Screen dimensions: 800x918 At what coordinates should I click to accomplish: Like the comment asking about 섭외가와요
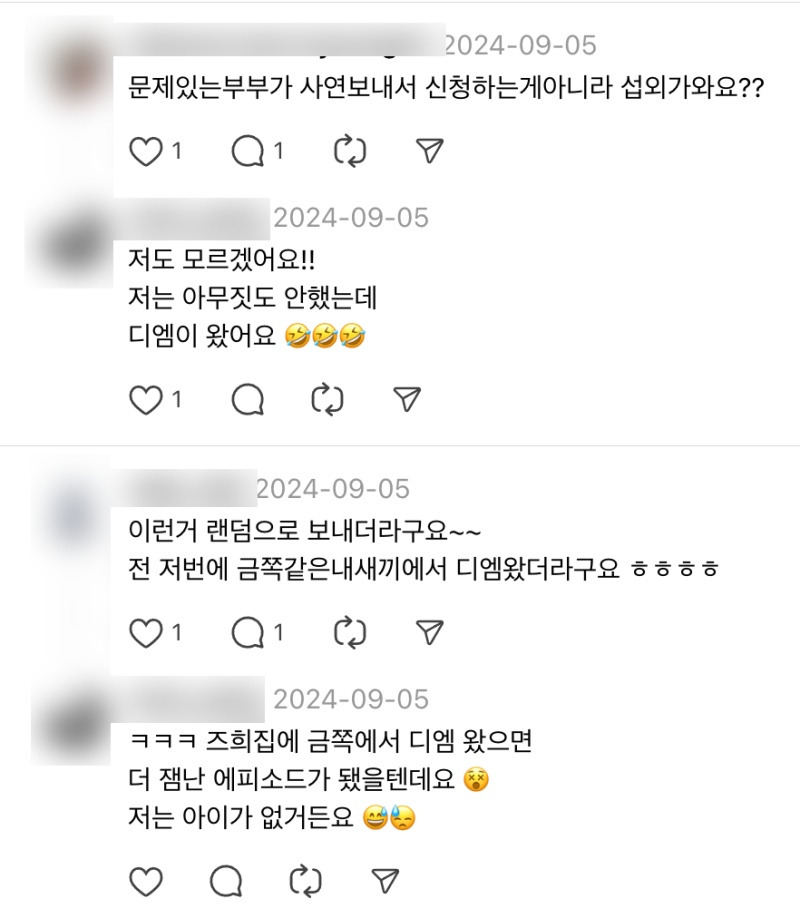click(147, 152)
